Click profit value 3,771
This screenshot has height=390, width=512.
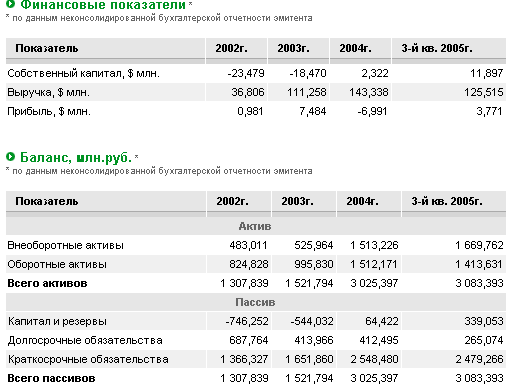pyautogui.click(x=489, y=111)
